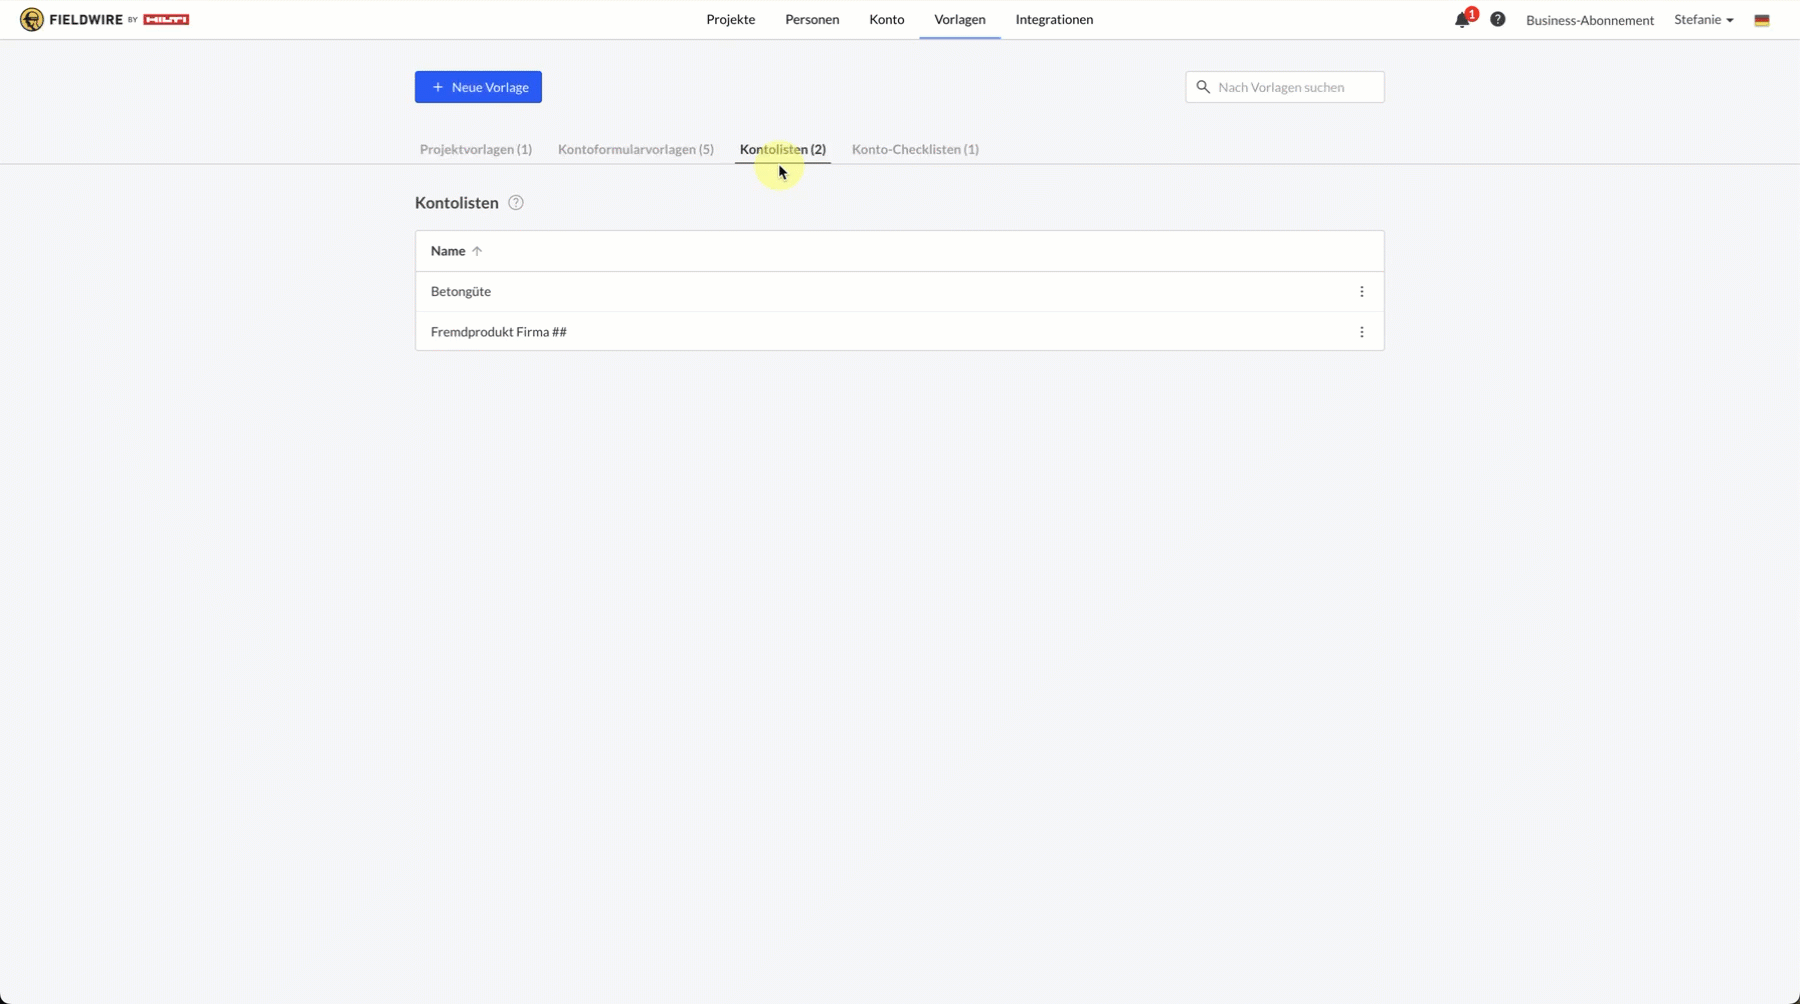Click the Business-Abonnement link
The height and width of the screenshot is (1004, 1800).
pyautogui.click(x=1589, y=20)
